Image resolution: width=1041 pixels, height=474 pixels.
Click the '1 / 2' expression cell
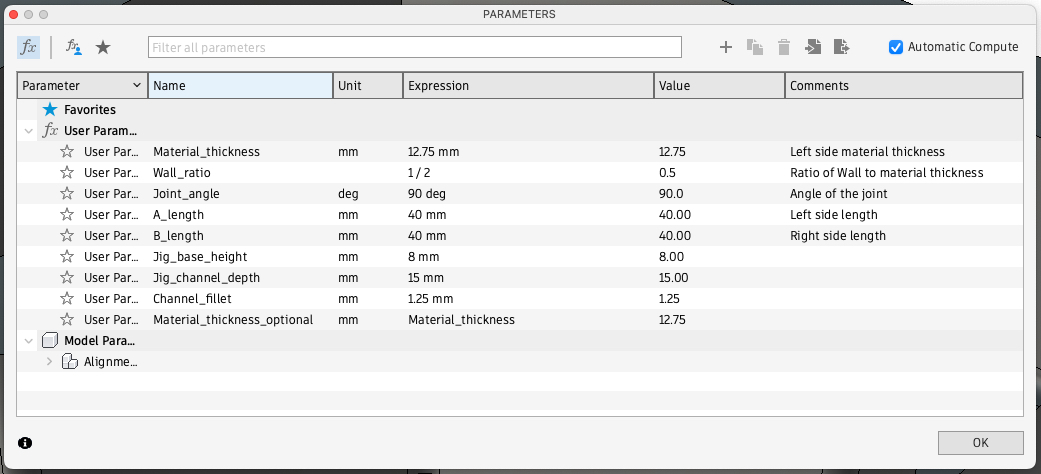(528, 173)
